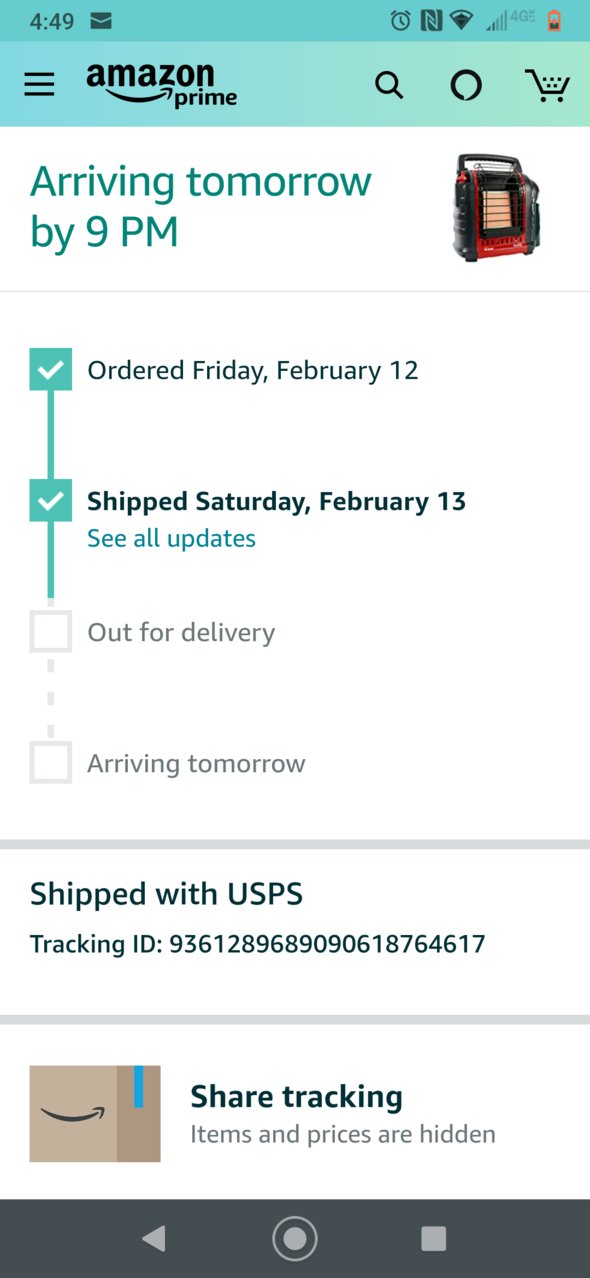Tap the Amazon Prime logo
590x1278 pixels.
point(162,85)
